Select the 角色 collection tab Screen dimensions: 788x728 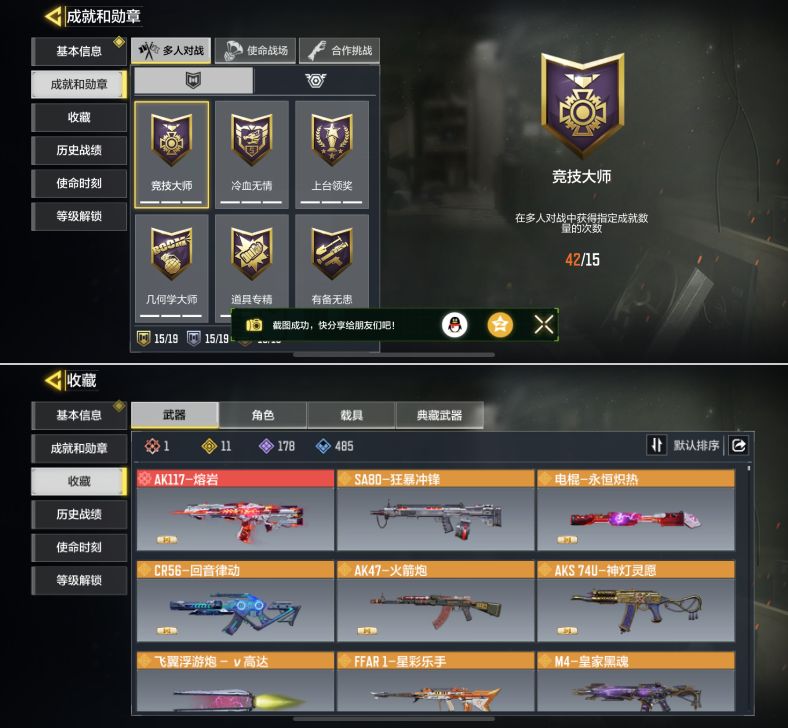coord(263,415)
